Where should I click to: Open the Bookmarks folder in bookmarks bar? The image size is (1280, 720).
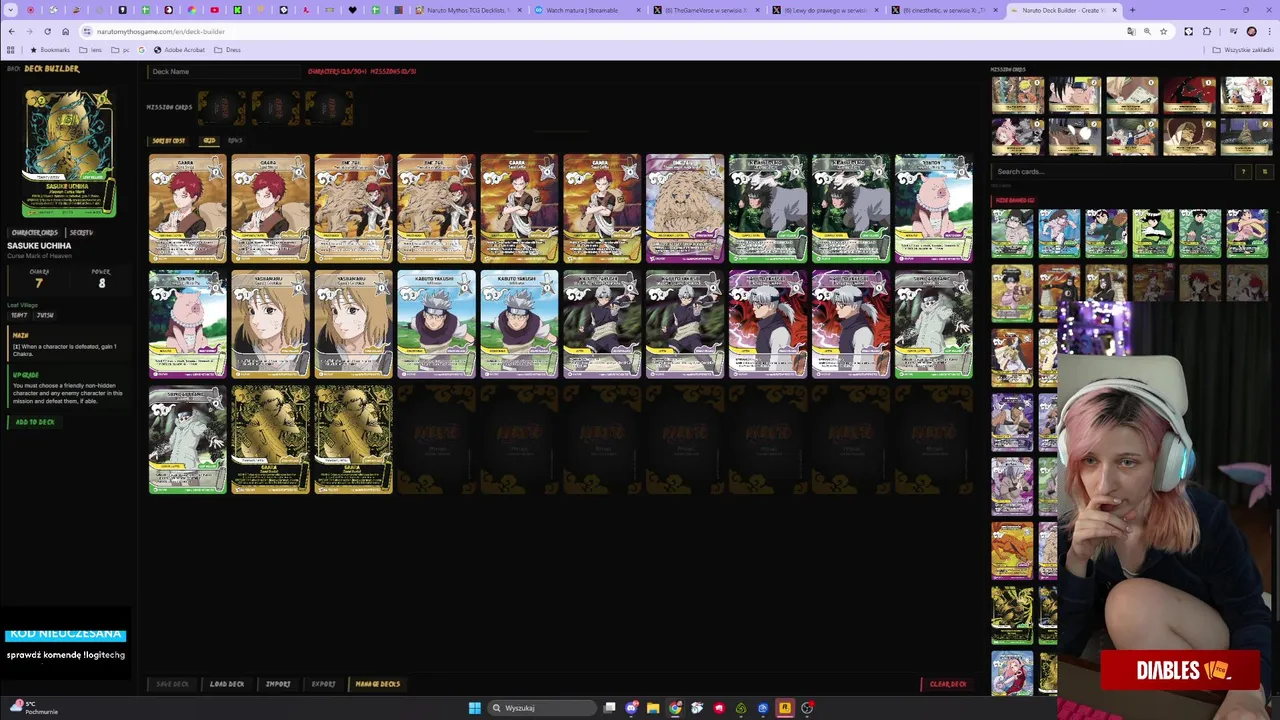click(50, 50)
